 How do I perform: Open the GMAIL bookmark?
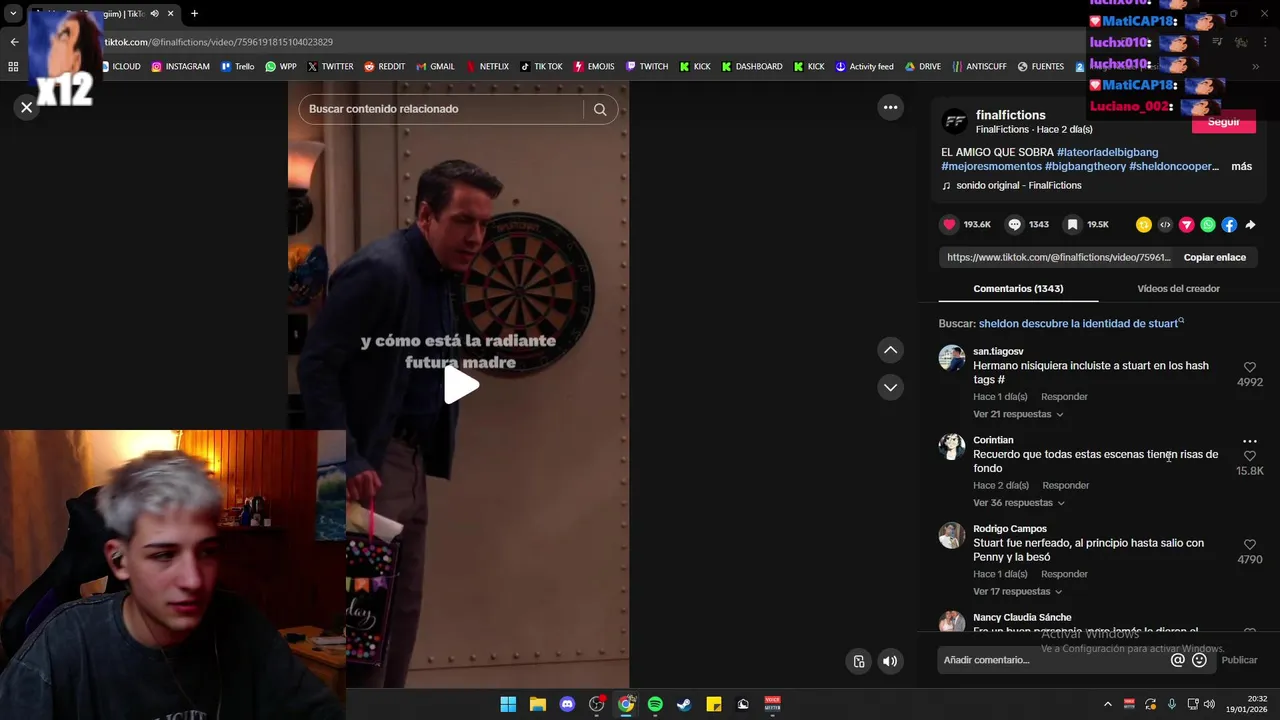(435, 67)
